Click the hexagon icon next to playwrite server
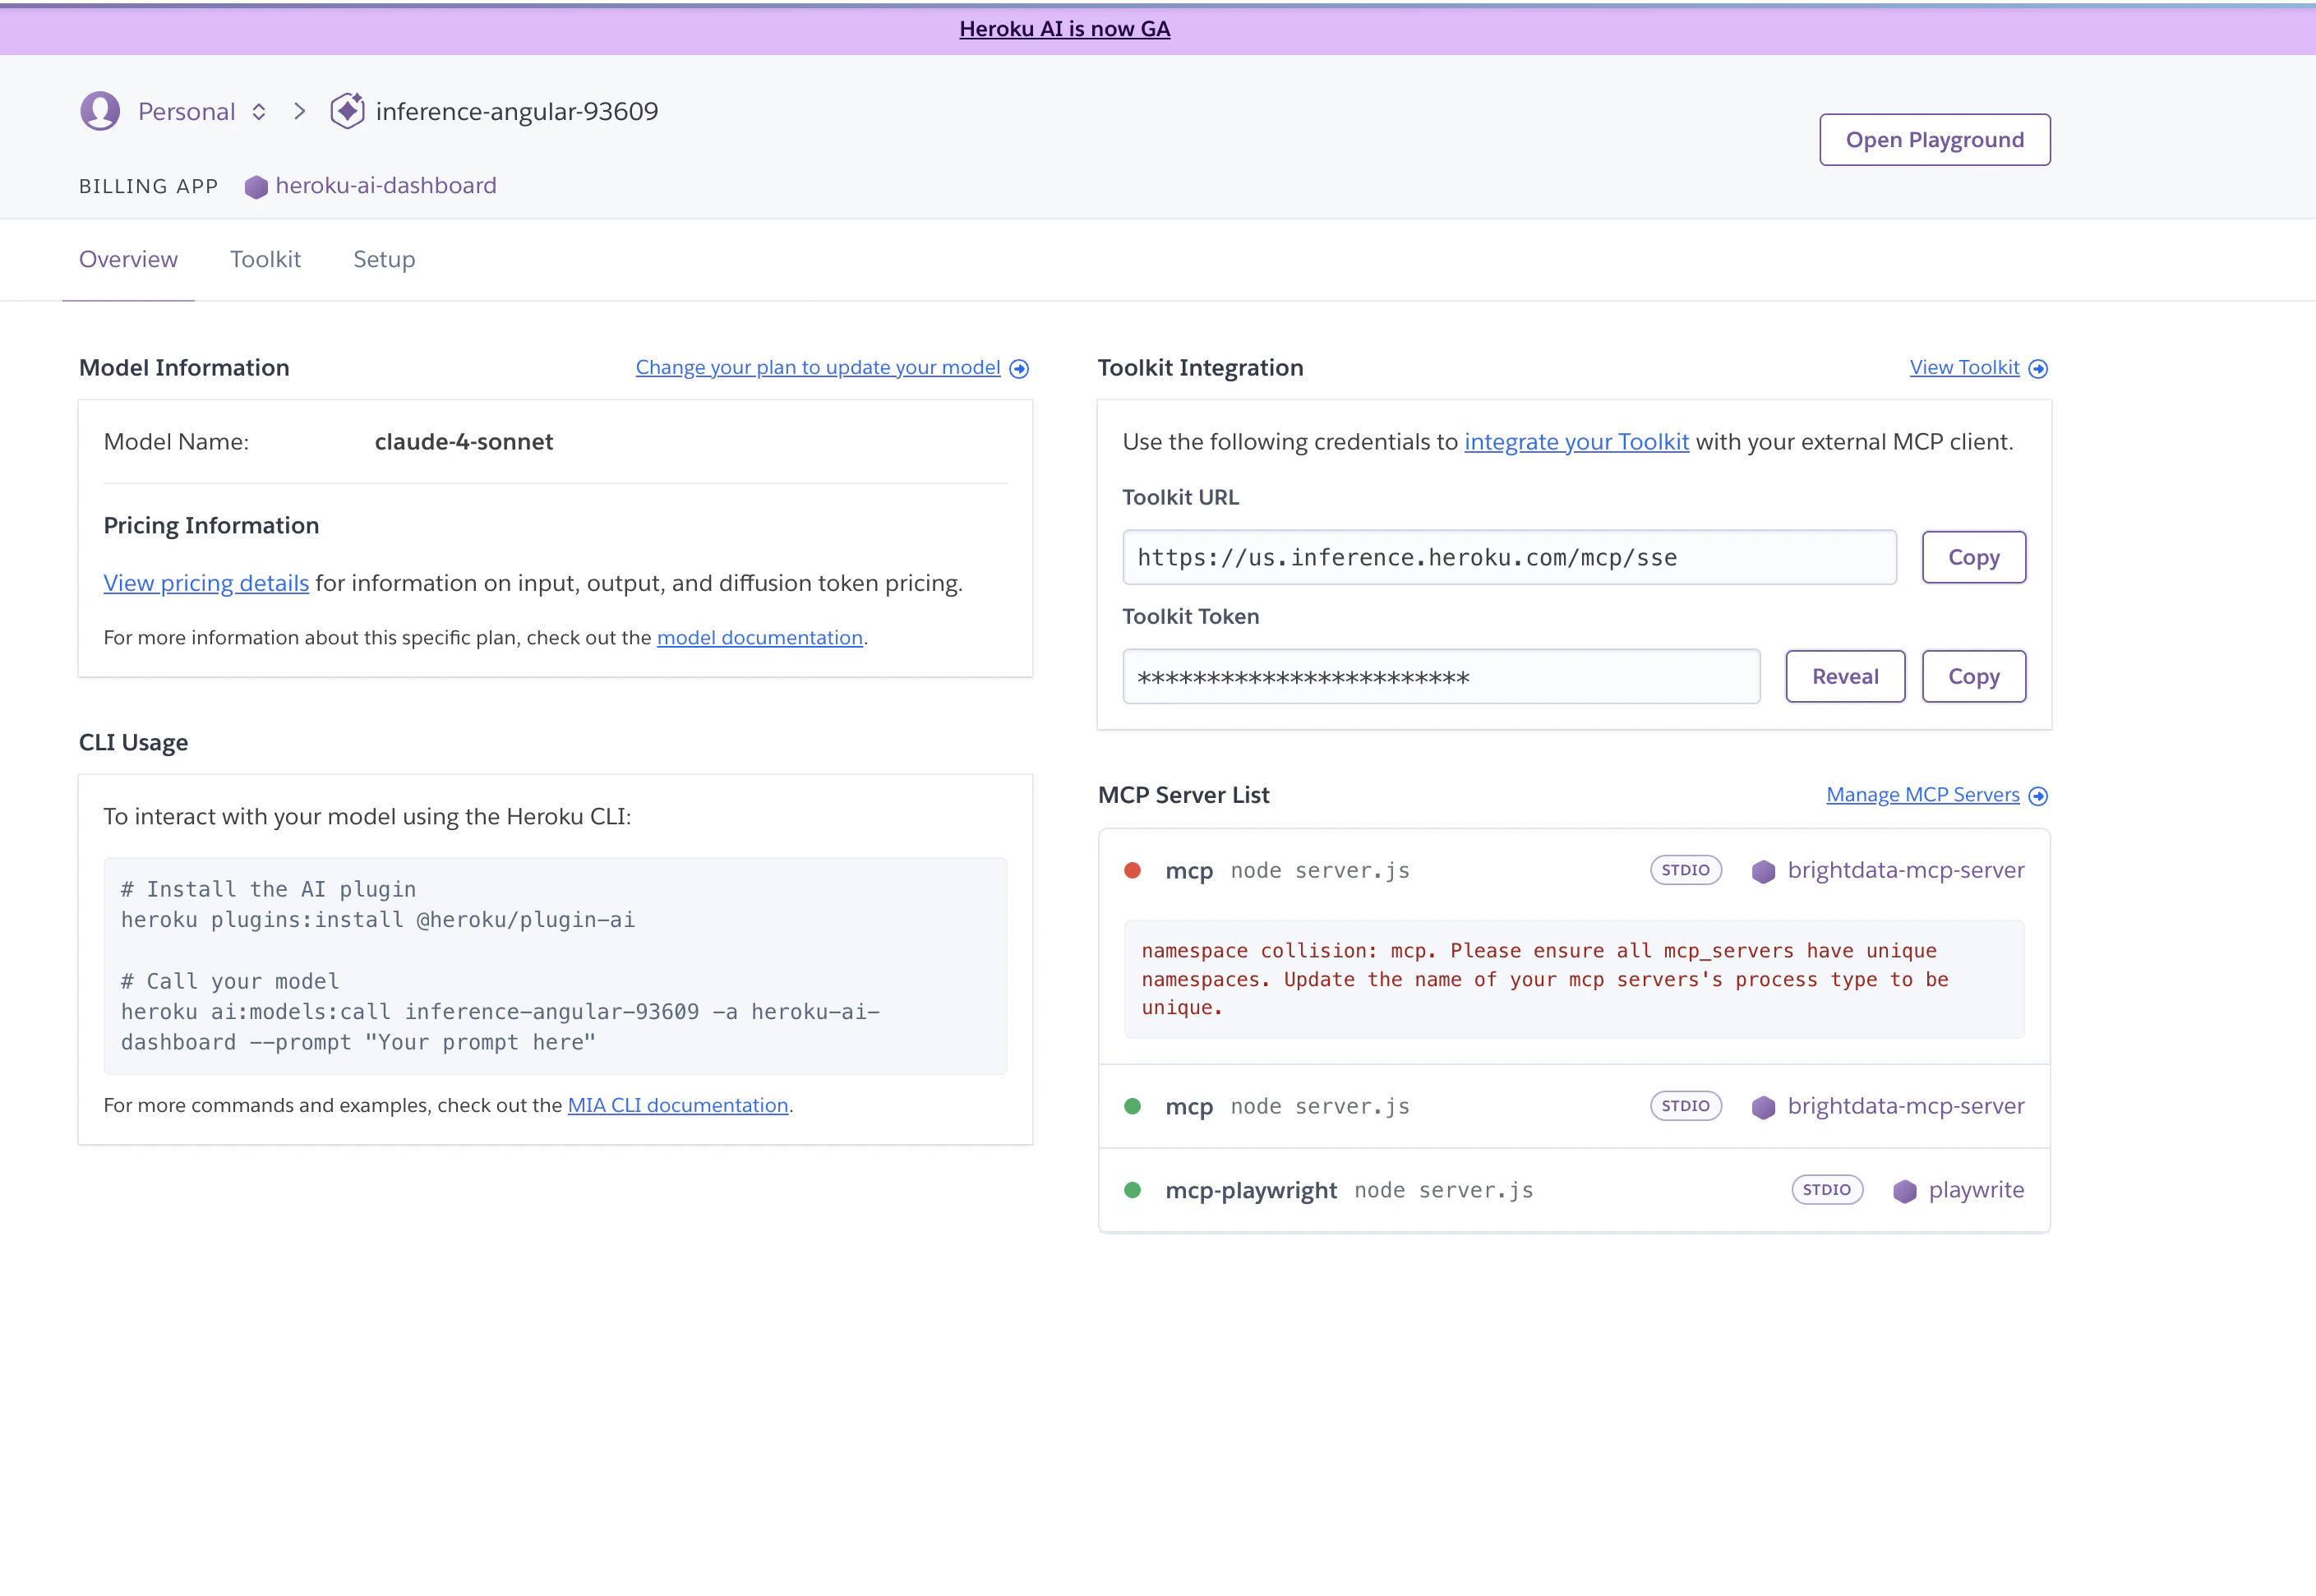This screenshot has width=2316, height=1596. coord(1903,1190)
